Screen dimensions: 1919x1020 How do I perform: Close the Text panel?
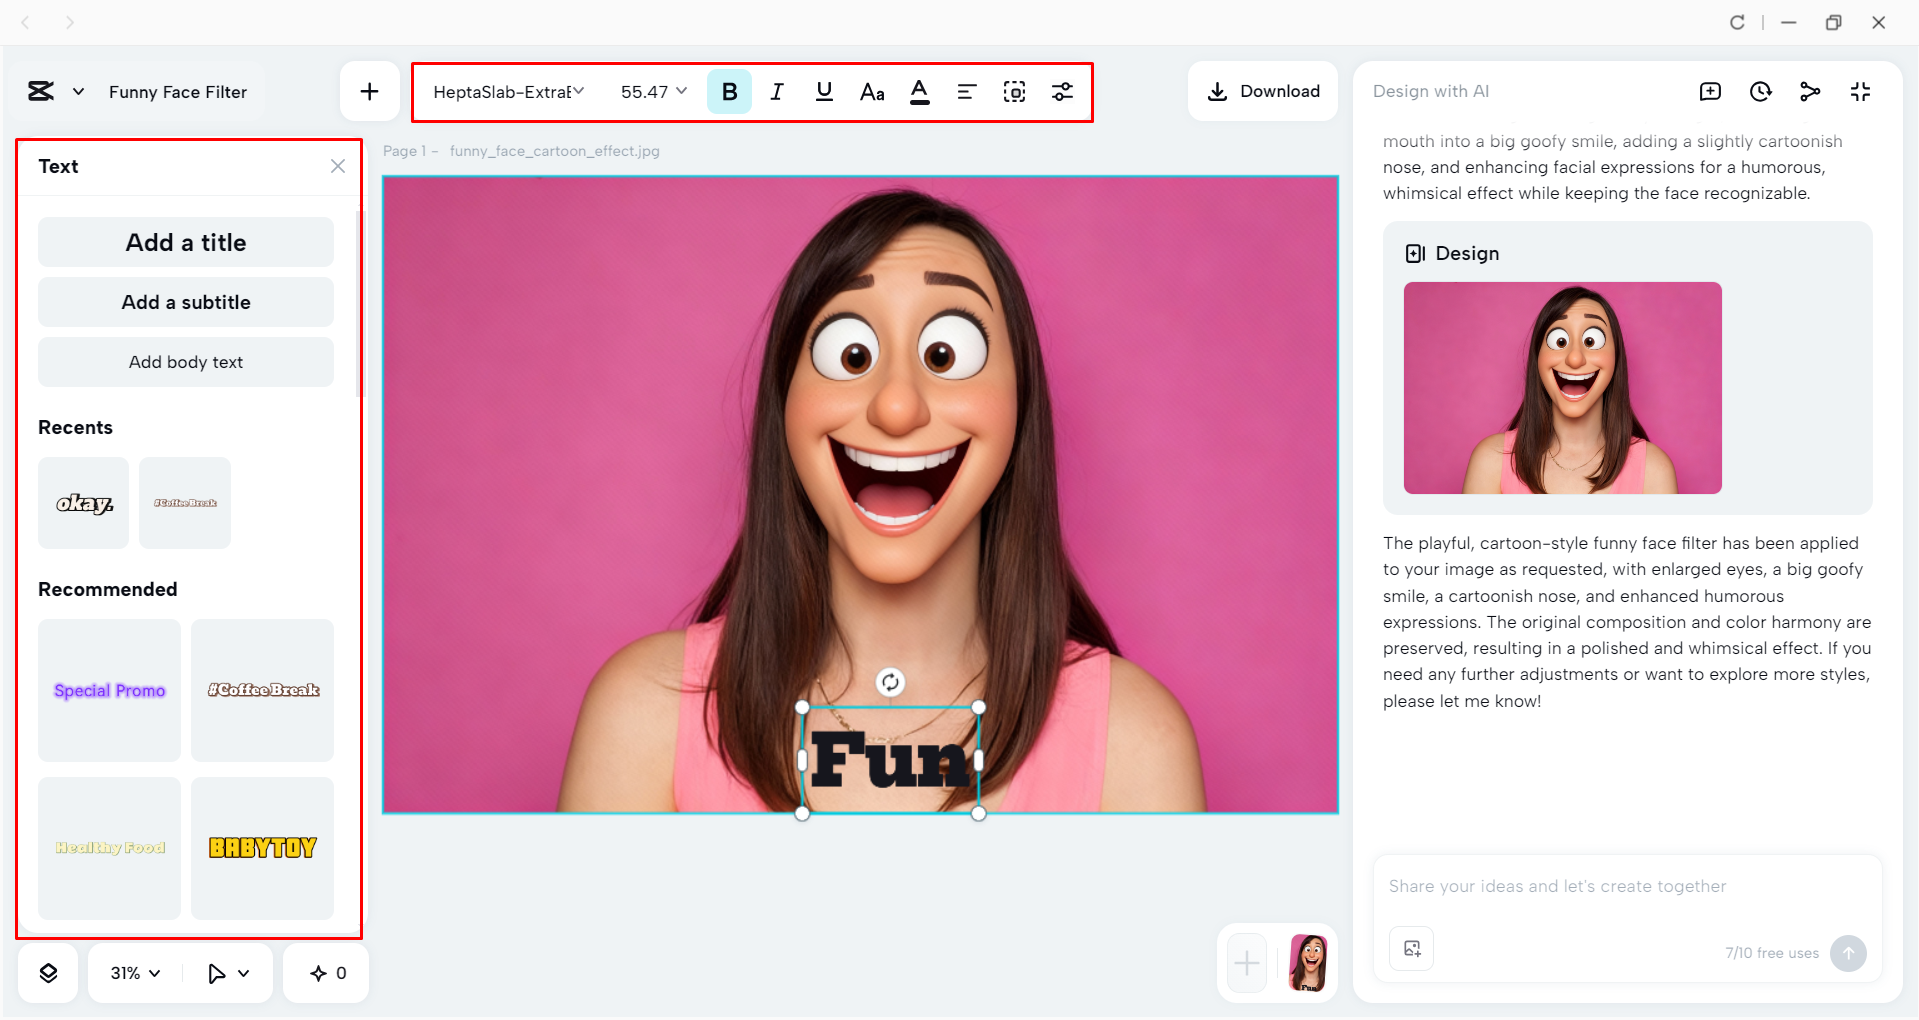pos(337,166)
